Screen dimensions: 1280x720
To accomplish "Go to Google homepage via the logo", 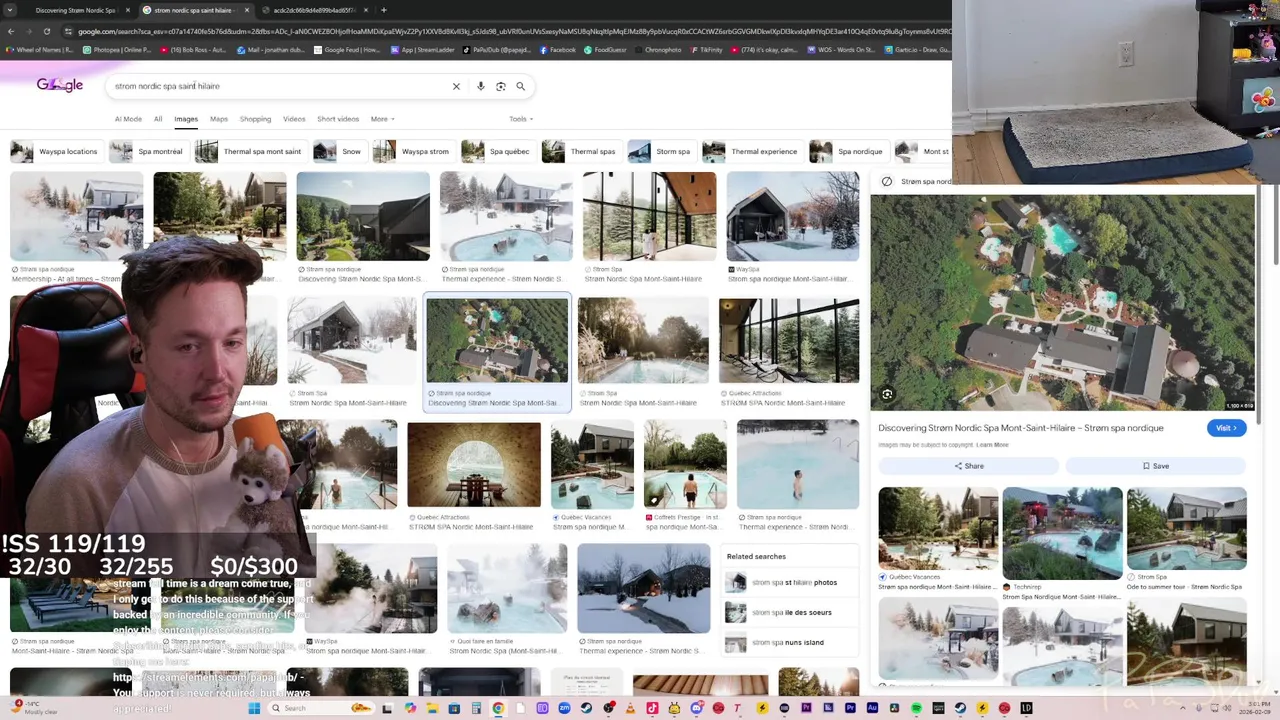I will click(x=60, y=85).
